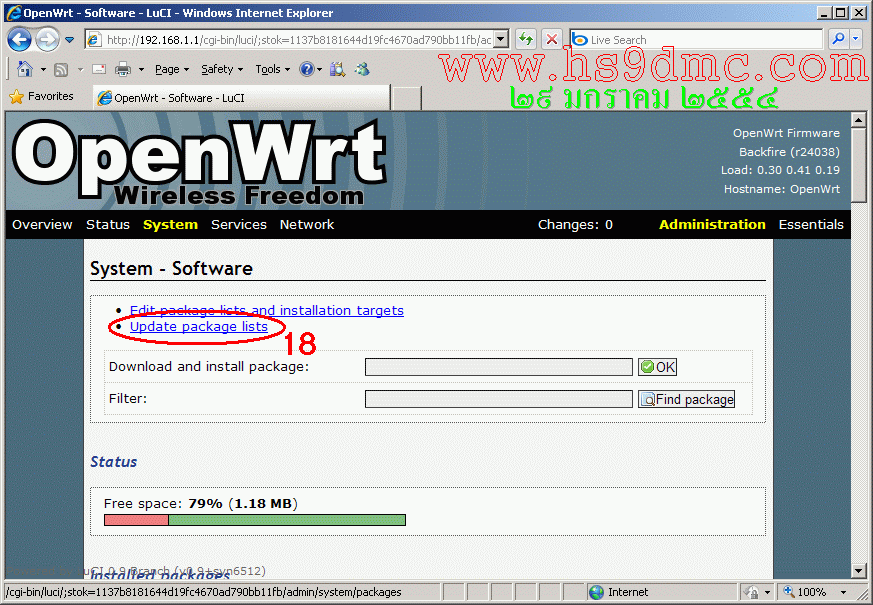Click the address bar URL field
The width and height of the screenshot is (873, 605).
click(x=290, y=40)
